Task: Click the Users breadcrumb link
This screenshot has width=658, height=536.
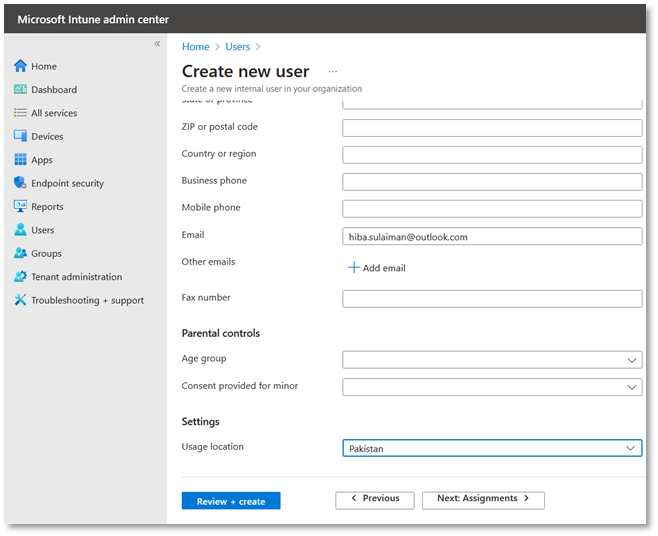Action: [x=238, y=47]
